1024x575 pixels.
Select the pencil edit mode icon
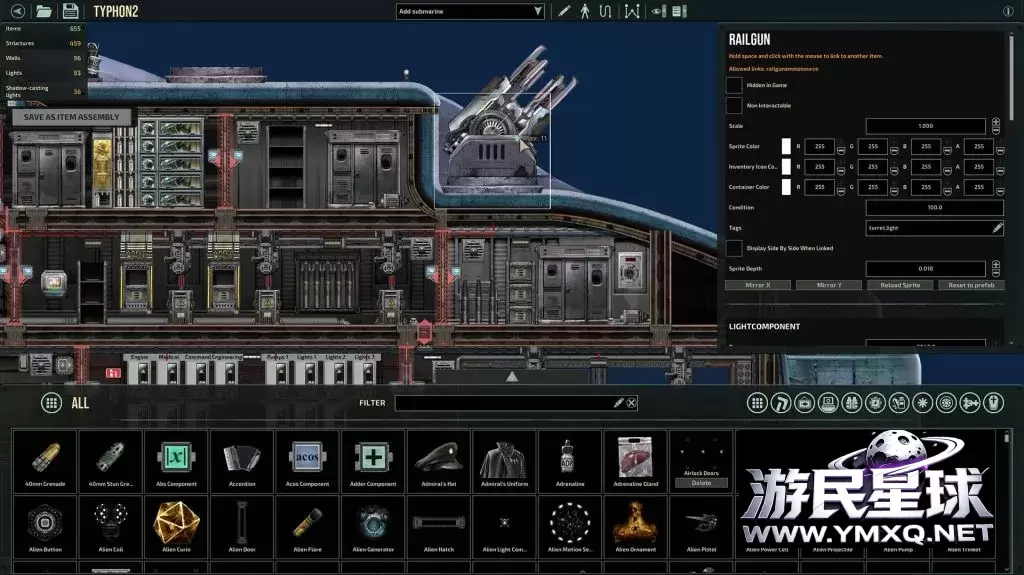coord(564,11)
